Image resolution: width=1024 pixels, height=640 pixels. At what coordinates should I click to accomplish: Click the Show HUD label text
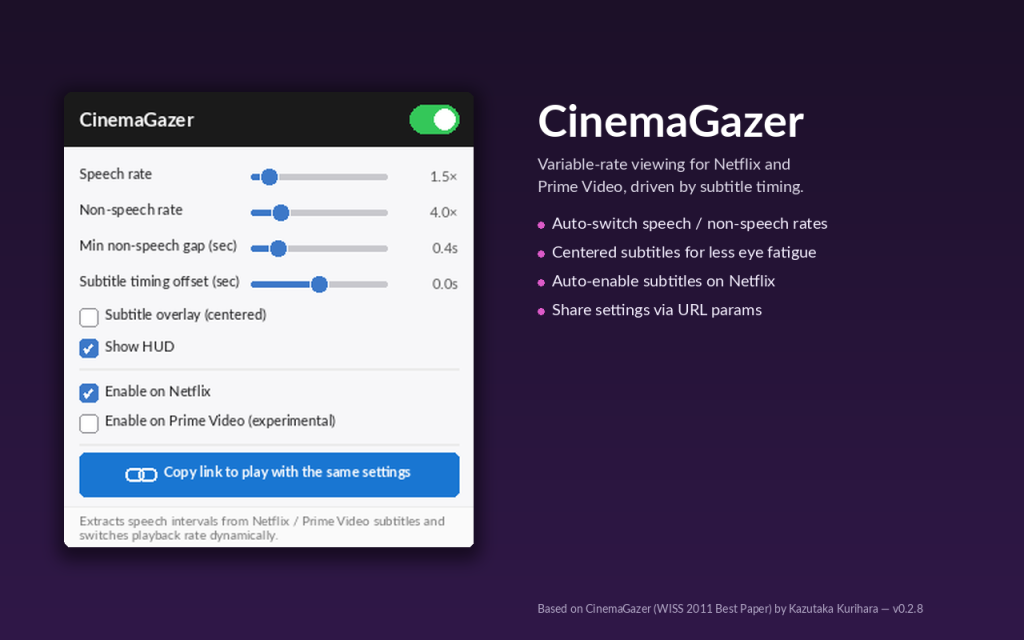[x=140, y=347]
